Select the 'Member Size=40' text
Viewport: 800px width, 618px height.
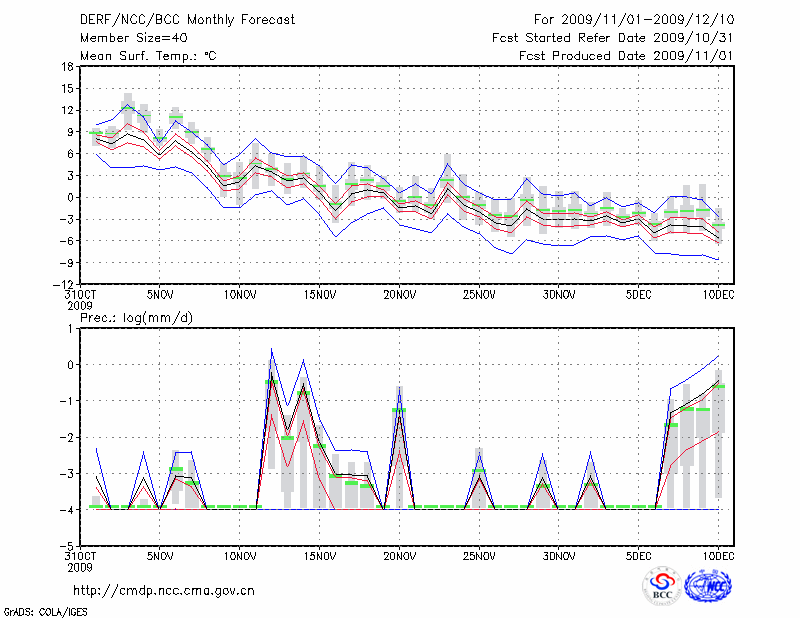click(127, 38)
